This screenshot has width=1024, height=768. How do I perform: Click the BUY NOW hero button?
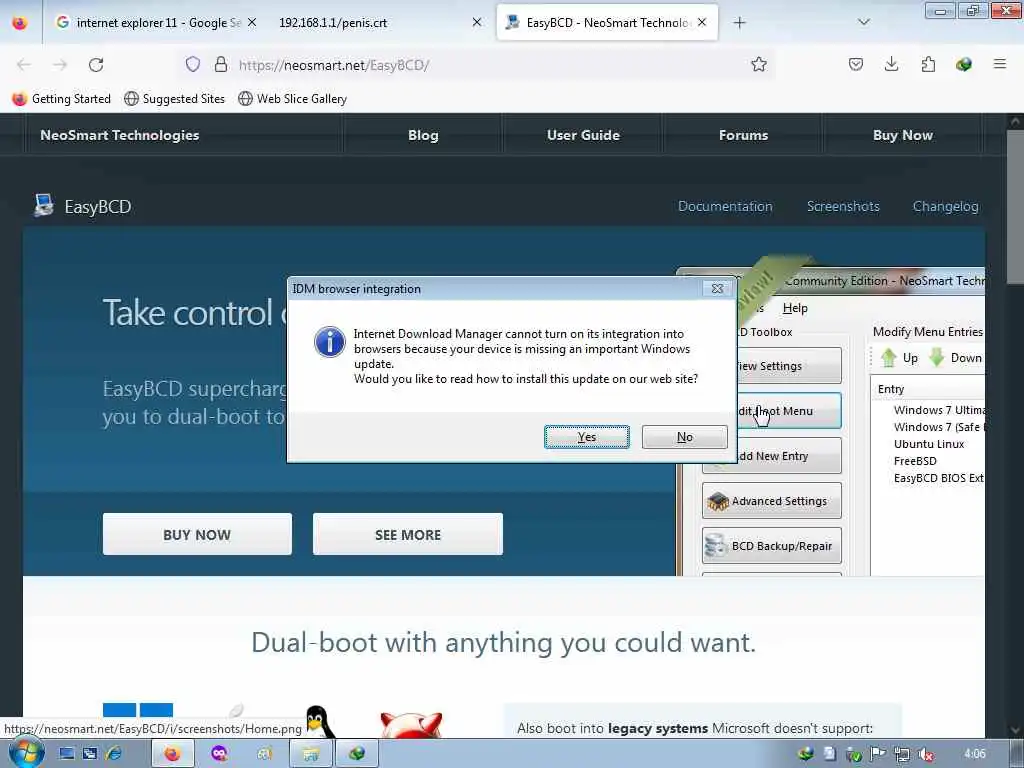point(197,534)
